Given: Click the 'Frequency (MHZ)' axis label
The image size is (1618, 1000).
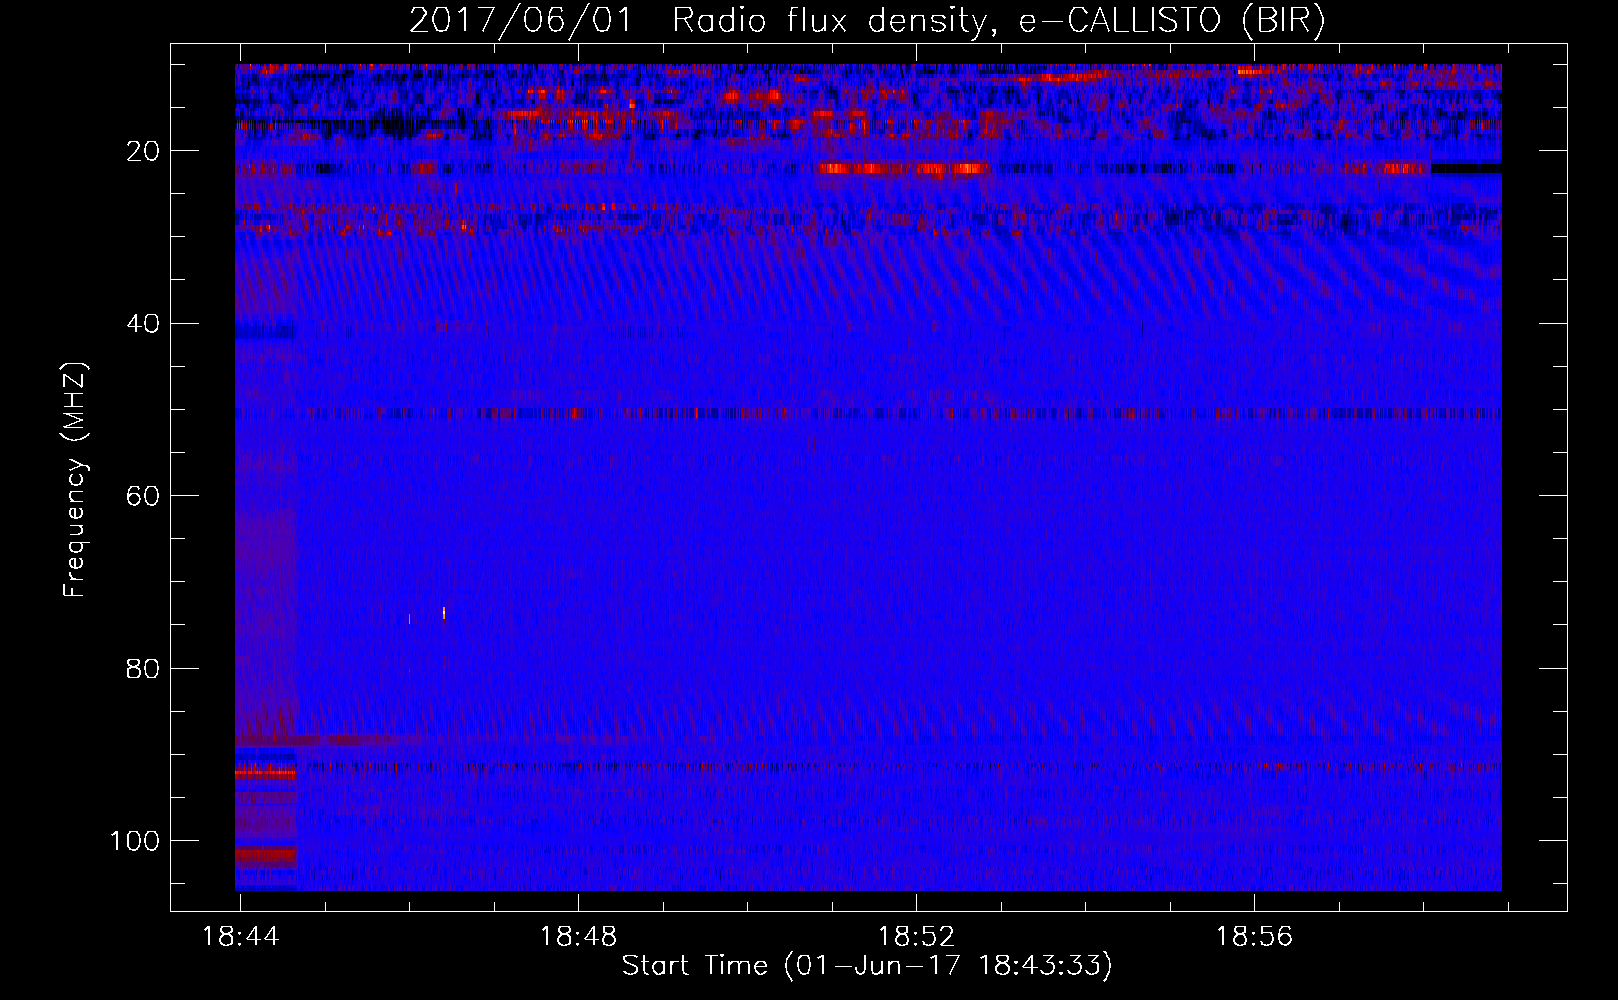Looking at the screenshot, I should [x=75, y=480].
